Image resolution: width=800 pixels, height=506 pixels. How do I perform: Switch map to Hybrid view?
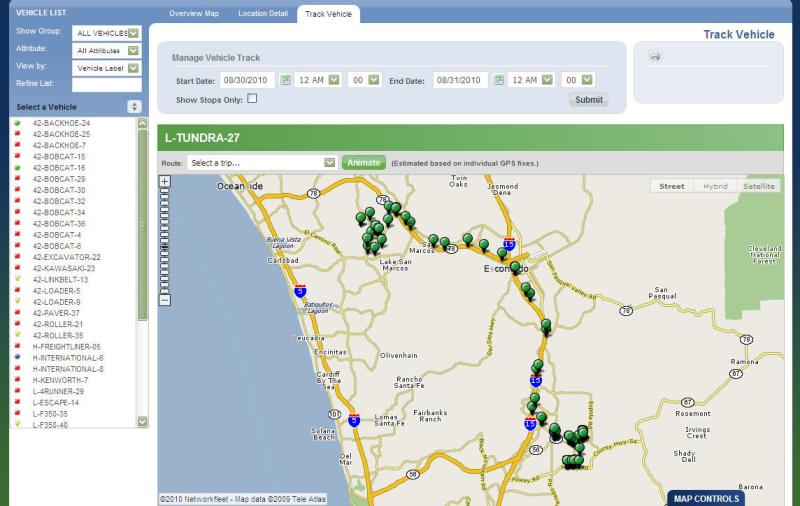(x=715, y=186)
